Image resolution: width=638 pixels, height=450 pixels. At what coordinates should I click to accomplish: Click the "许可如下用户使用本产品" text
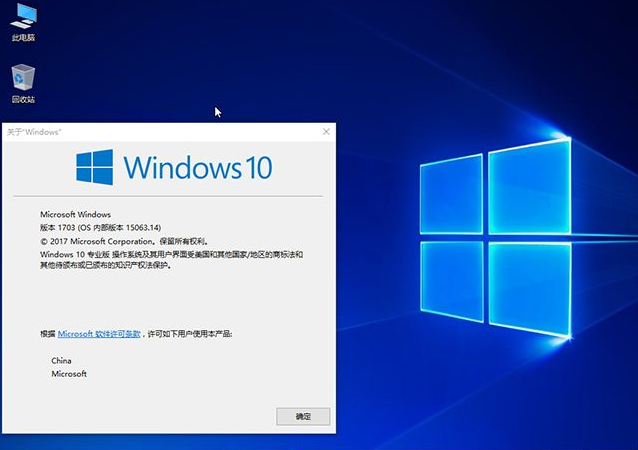tap(190, 334)
